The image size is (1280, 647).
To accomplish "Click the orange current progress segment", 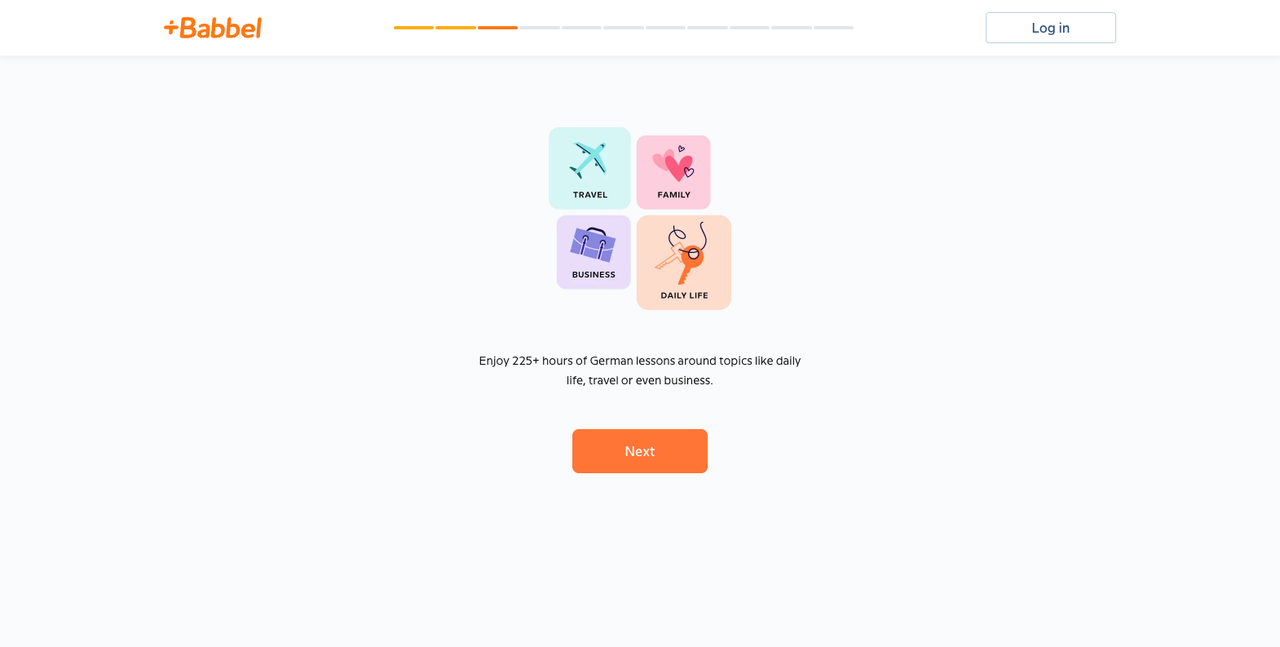I will [x=498, y=28].
